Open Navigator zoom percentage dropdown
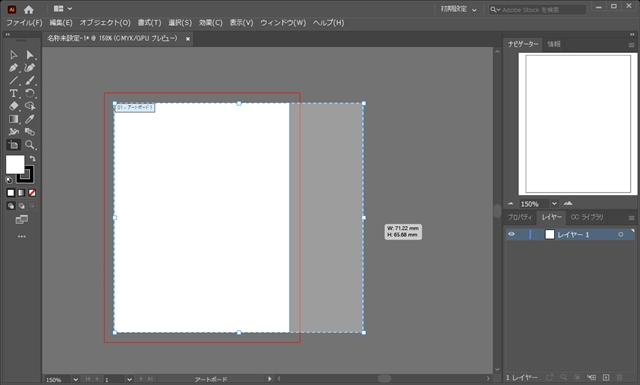The width and height of the screenshot is (640, 385). point(554,203)
